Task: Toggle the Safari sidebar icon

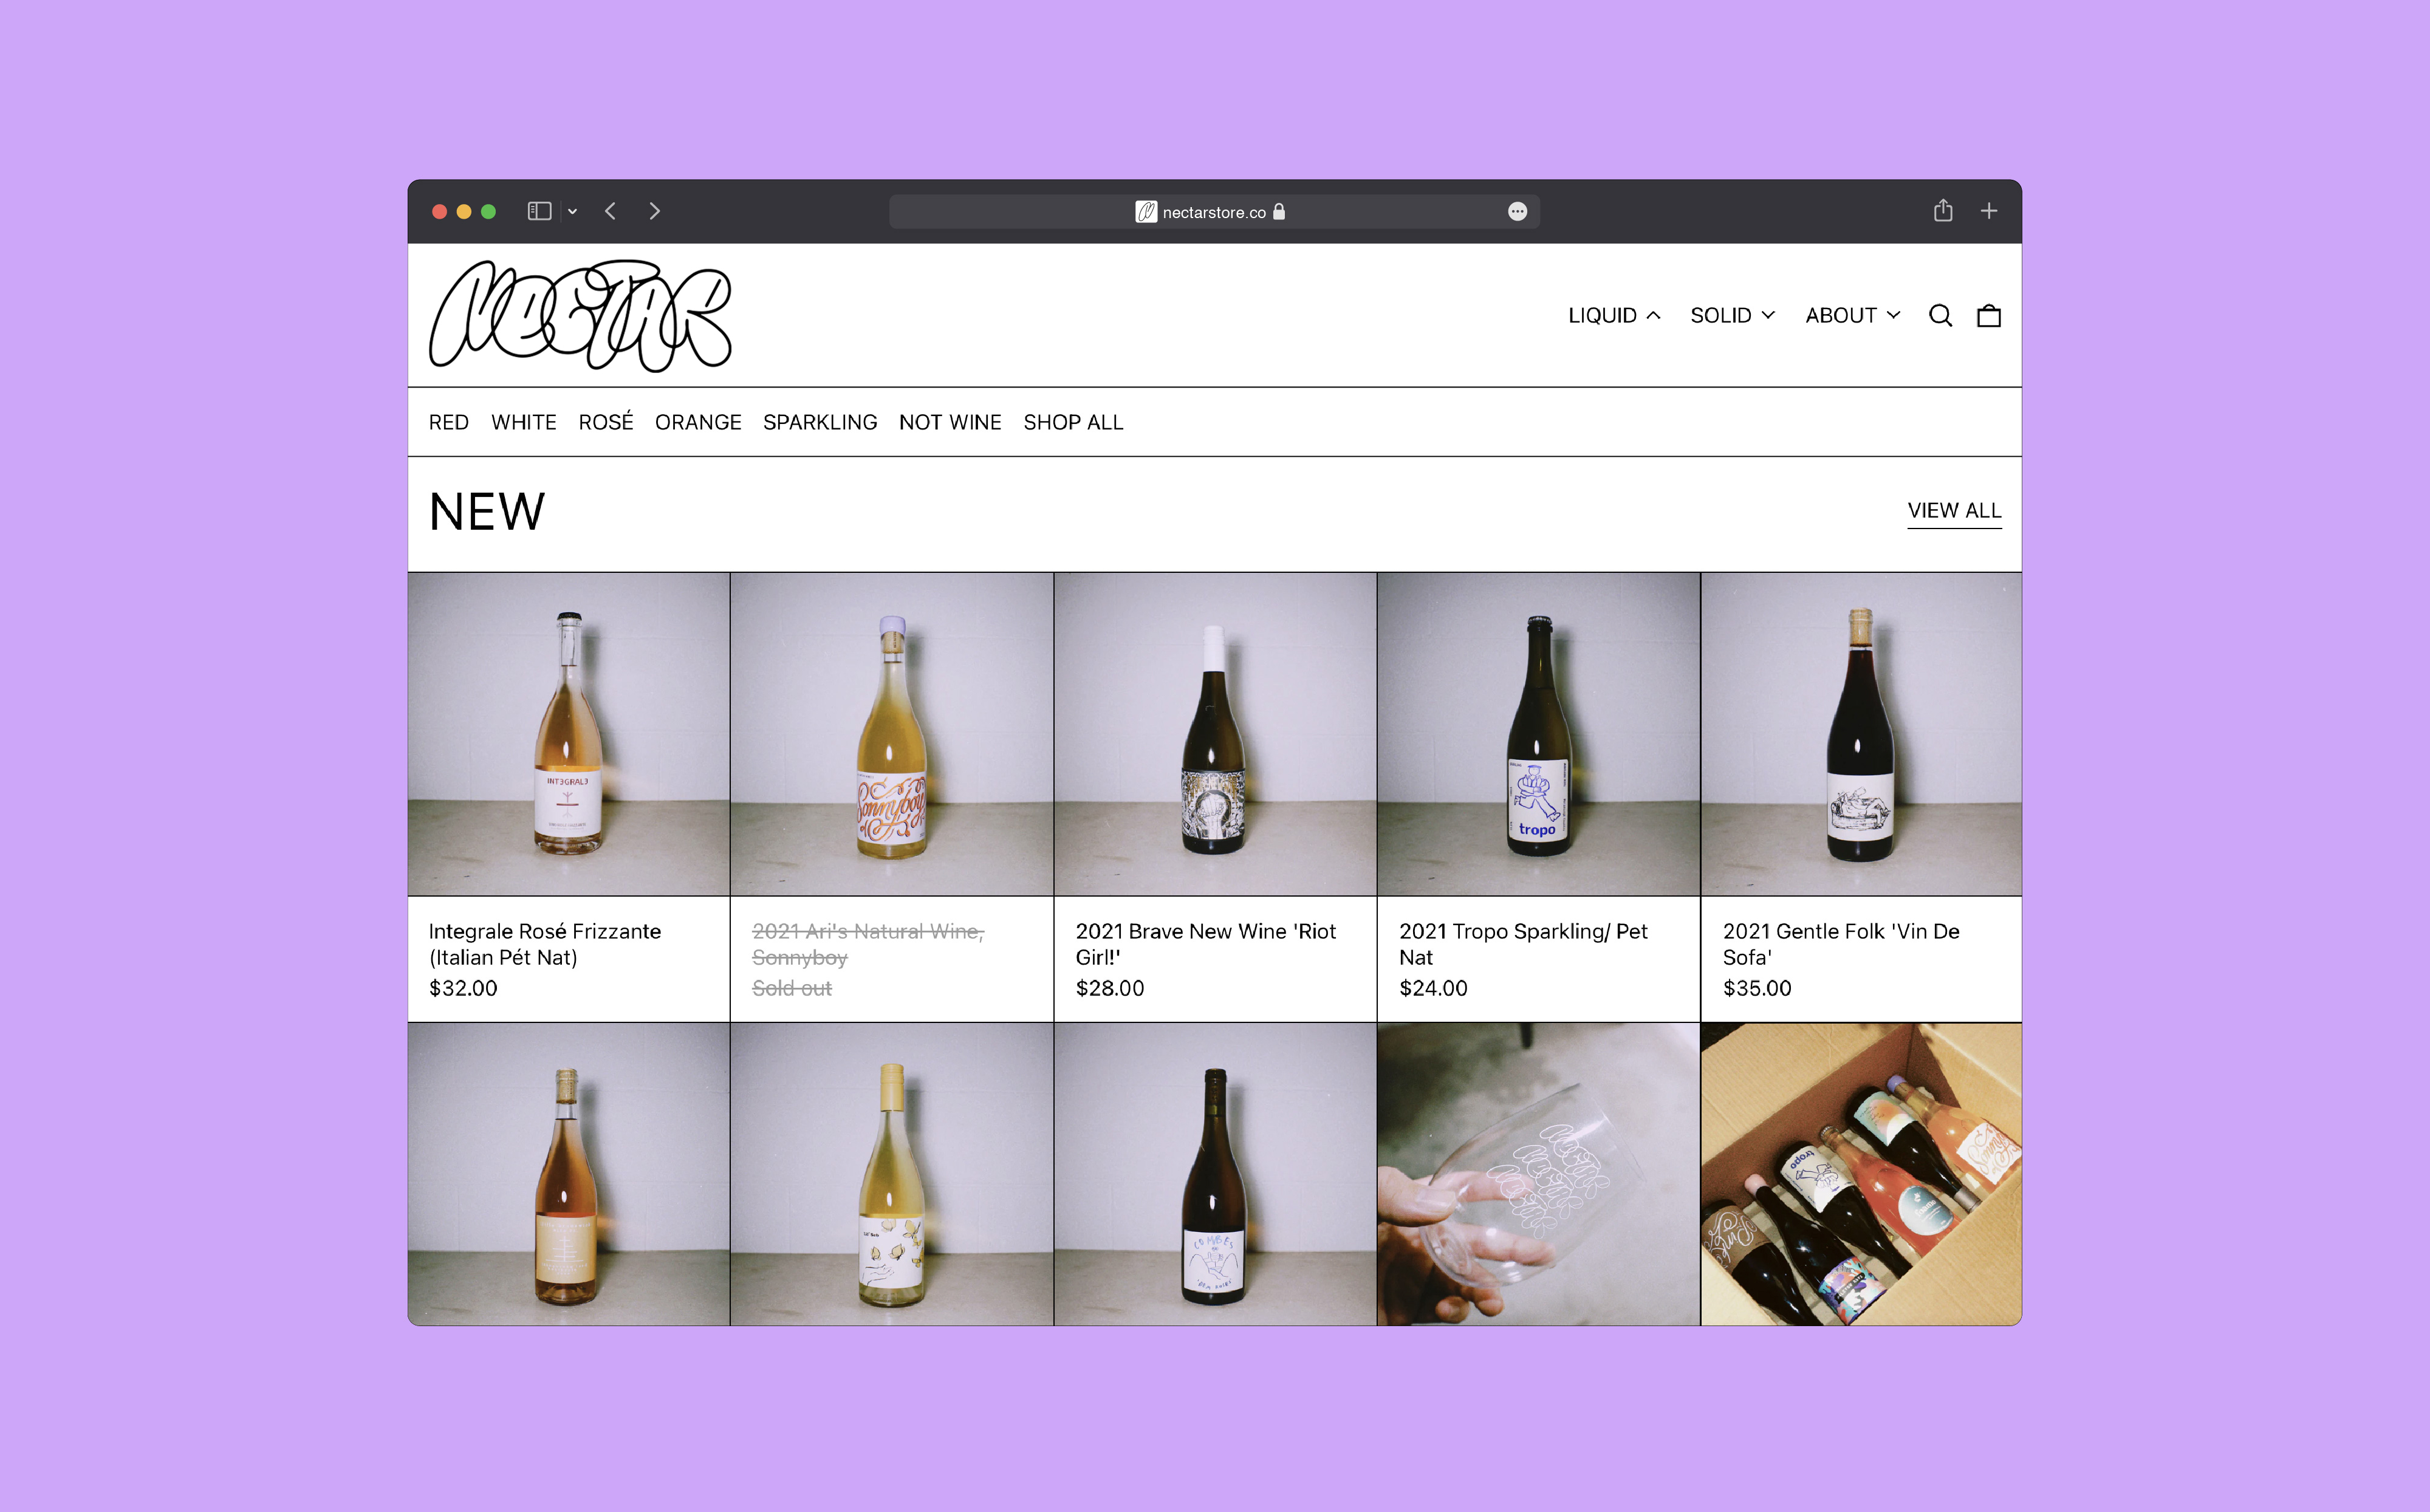Action: (x=539, y=211)
